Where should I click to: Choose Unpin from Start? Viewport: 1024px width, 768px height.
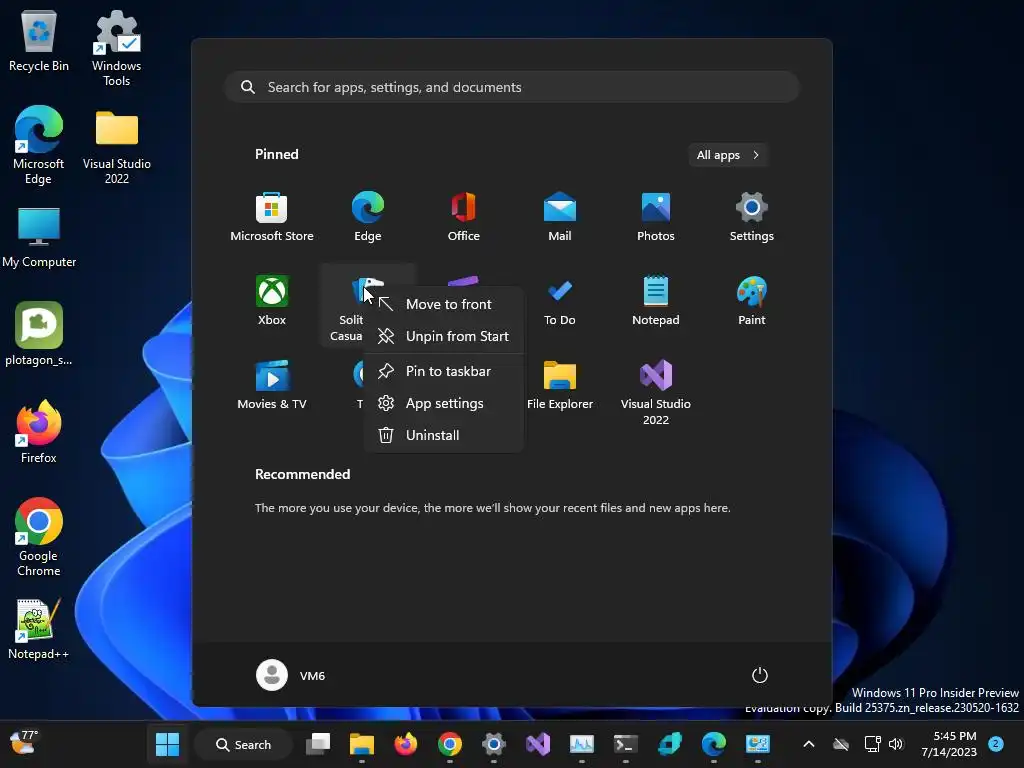pos(443,336)
